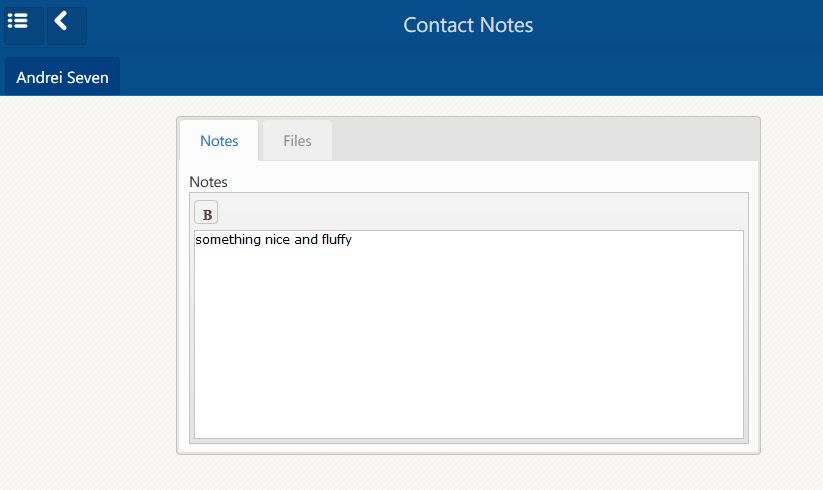Place cursor in the word "something"
The height and width of the screenshot is (490, 823).
[227, 240]
